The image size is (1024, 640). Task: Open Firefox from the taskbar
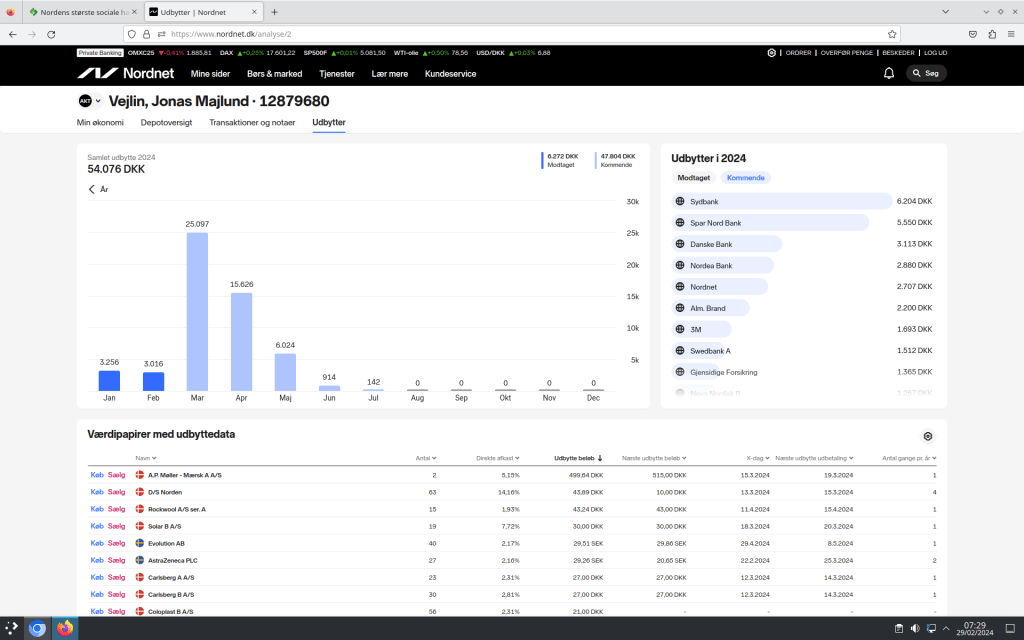(x=65, y=628)
